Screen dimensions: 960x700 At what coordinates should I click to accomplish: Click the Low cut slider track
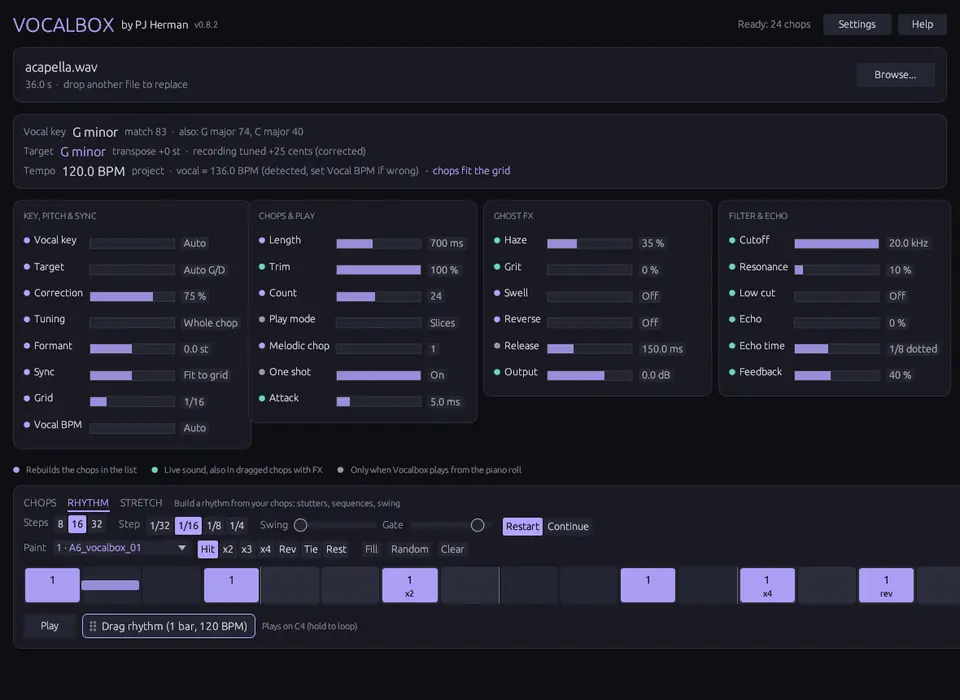pos(837,296)
